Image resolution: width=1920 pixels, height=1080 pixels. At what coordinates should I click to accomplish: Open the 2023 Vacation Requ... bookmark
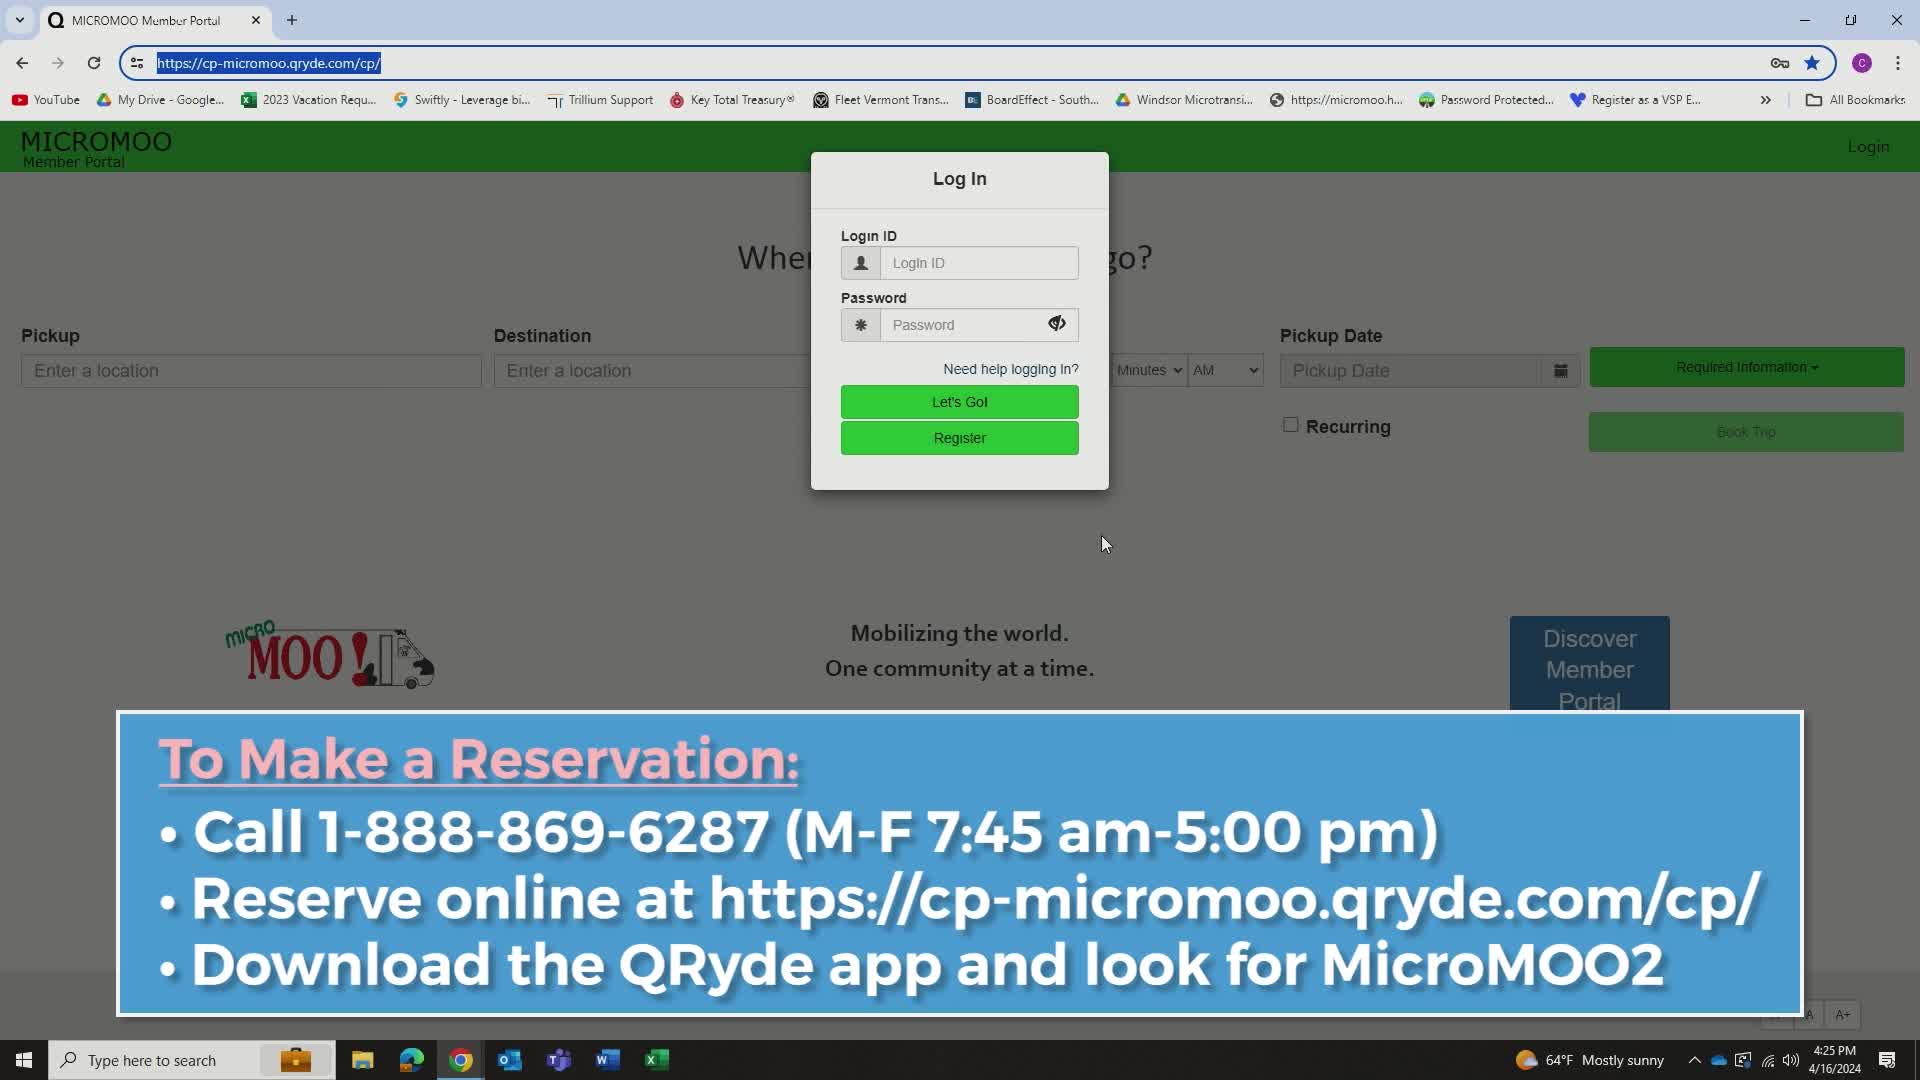pyautogui.click(x=309, y=100)
